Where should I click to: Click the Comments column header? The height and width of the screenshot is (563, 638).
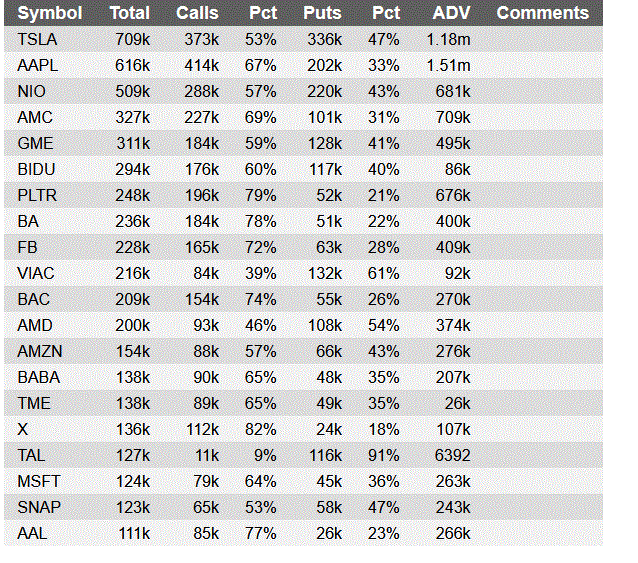click(543, 13)
